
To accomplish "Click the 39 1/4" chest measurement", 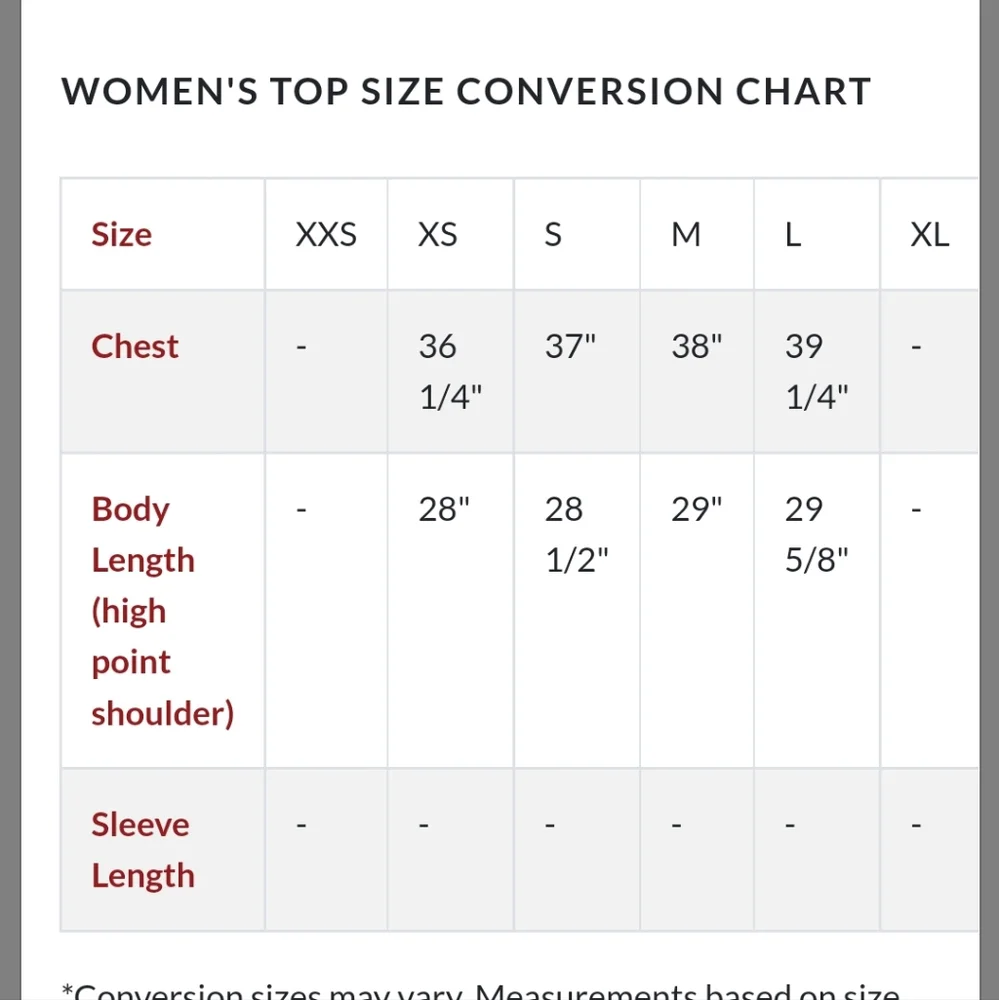I will tap(816, 372).
